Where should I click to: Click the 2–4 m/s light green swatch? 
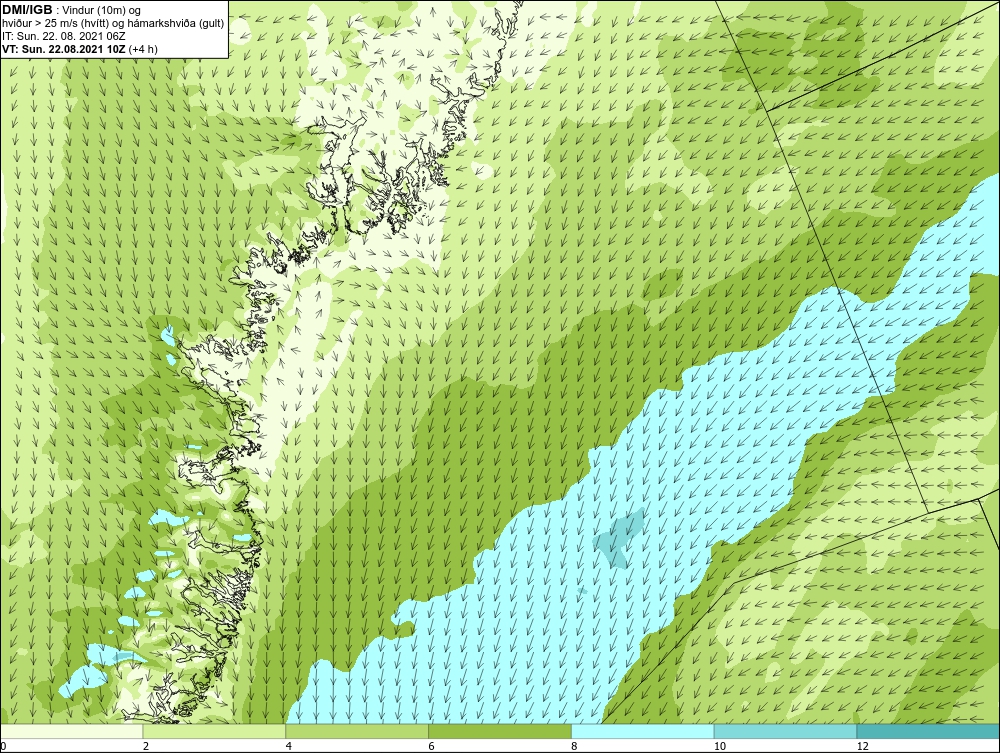coord(214,731)
